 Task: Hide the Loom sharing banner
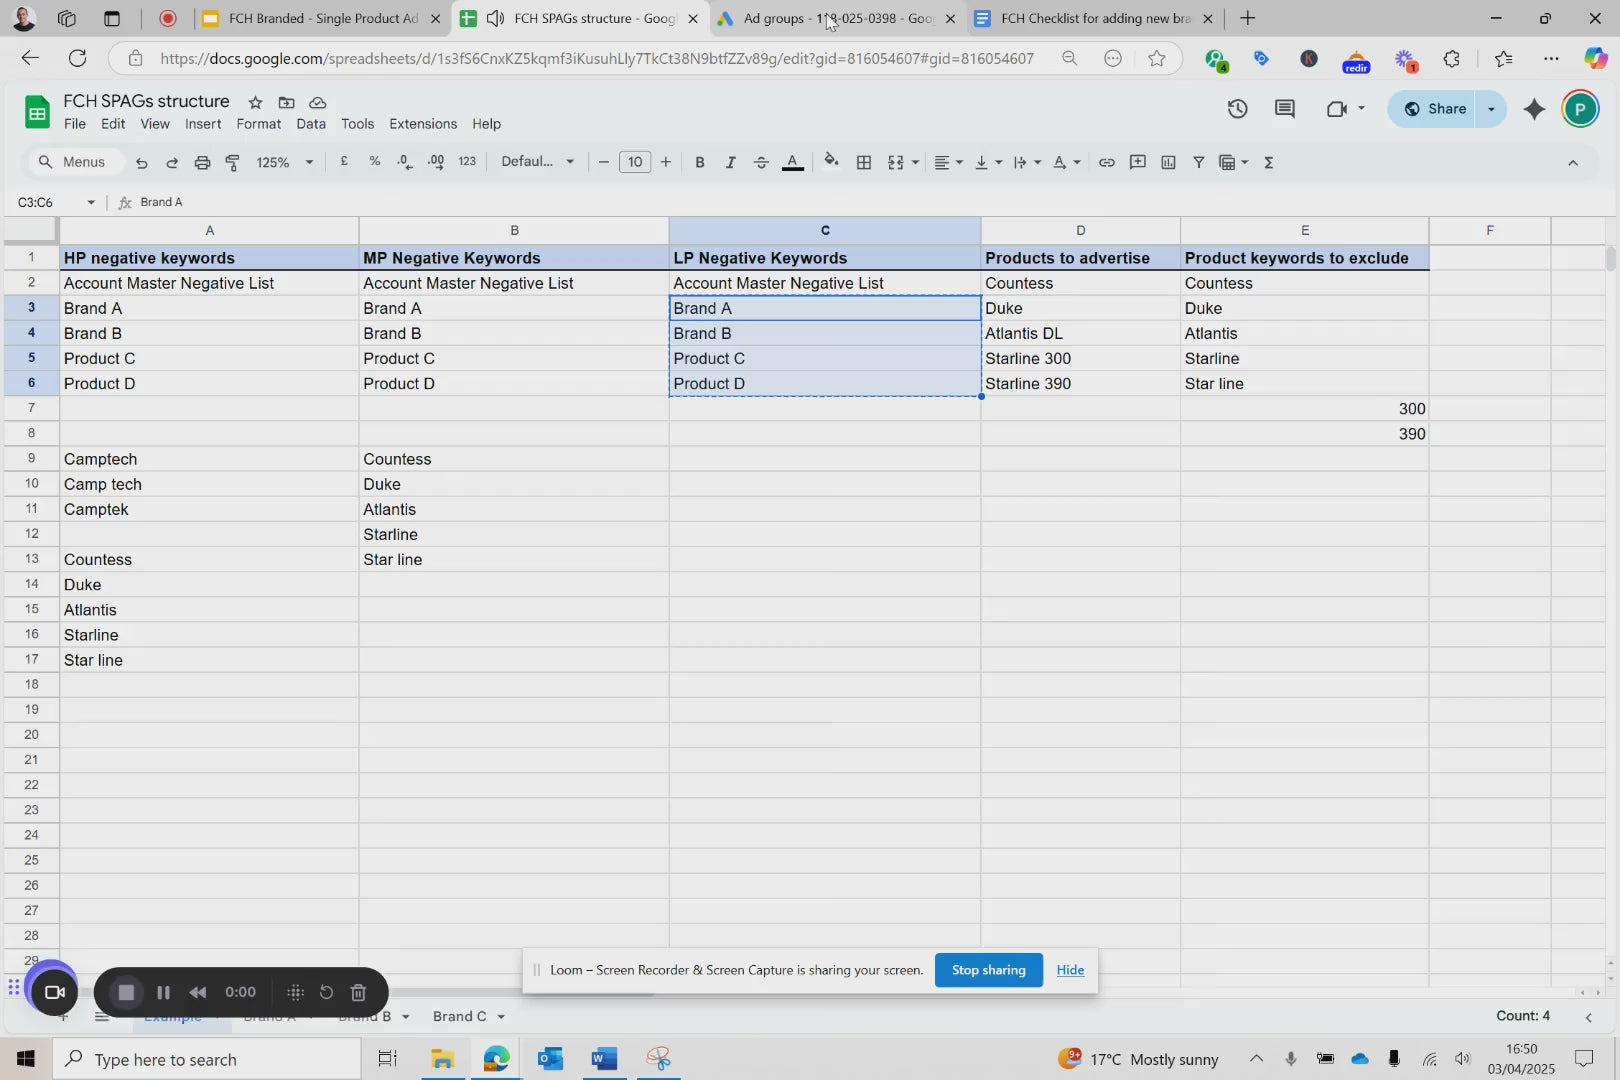pos(1070,970)
